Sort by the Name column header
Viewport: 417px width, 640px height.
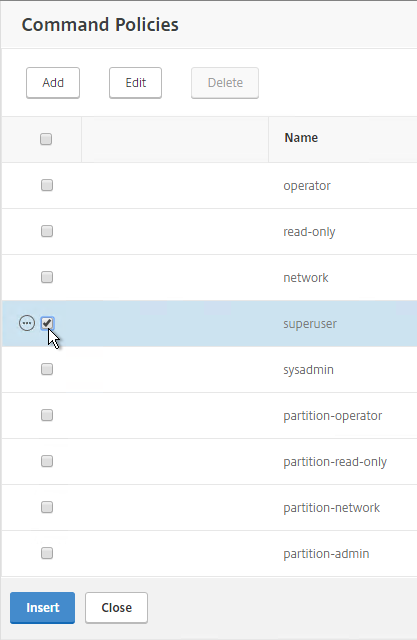tap(301, 138)
